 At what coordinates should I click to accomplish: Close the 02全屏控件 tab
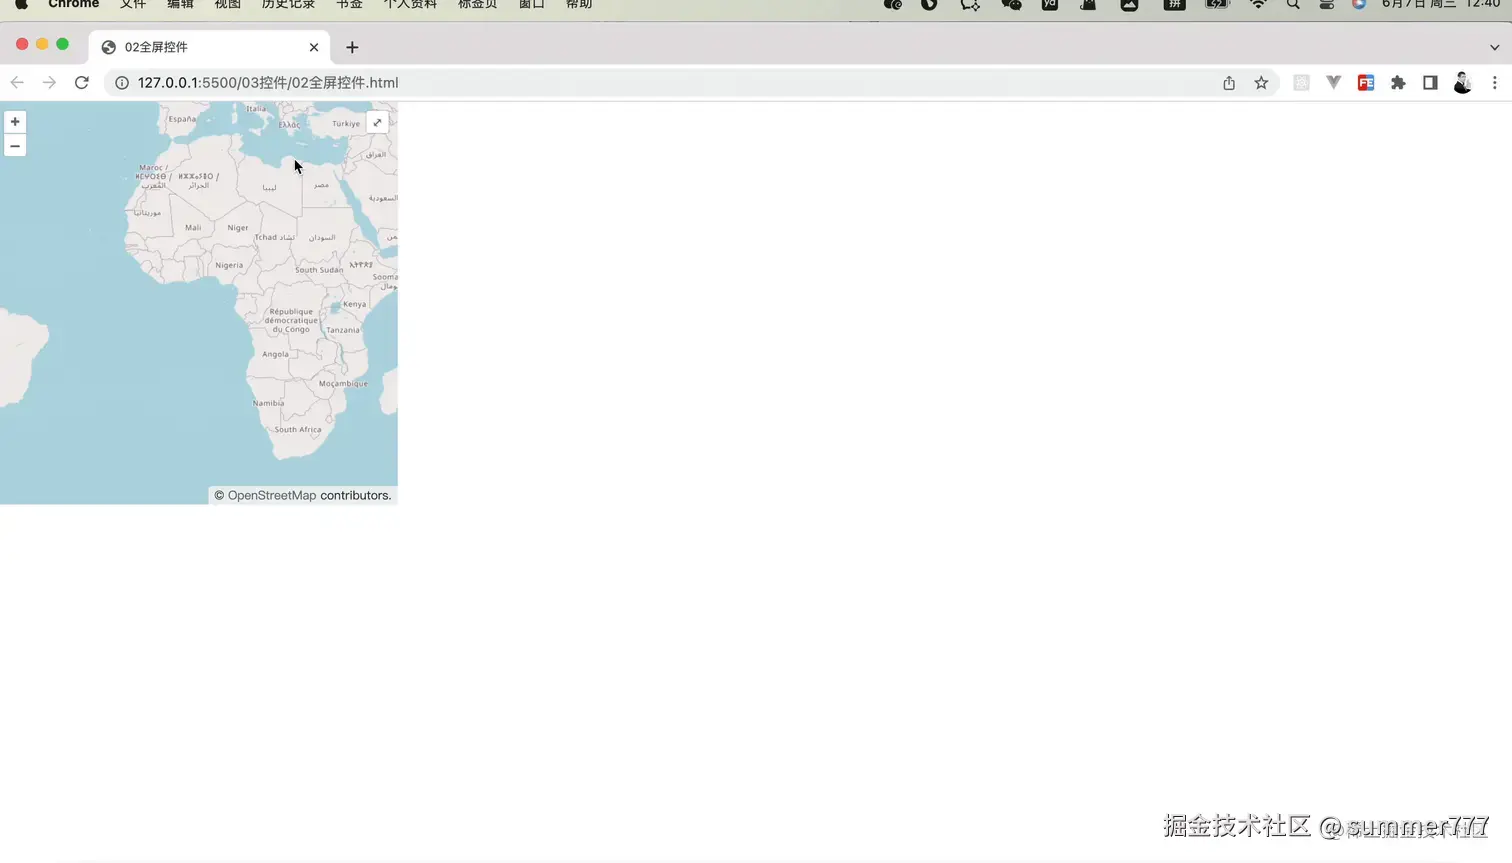[x=314, y=47]
